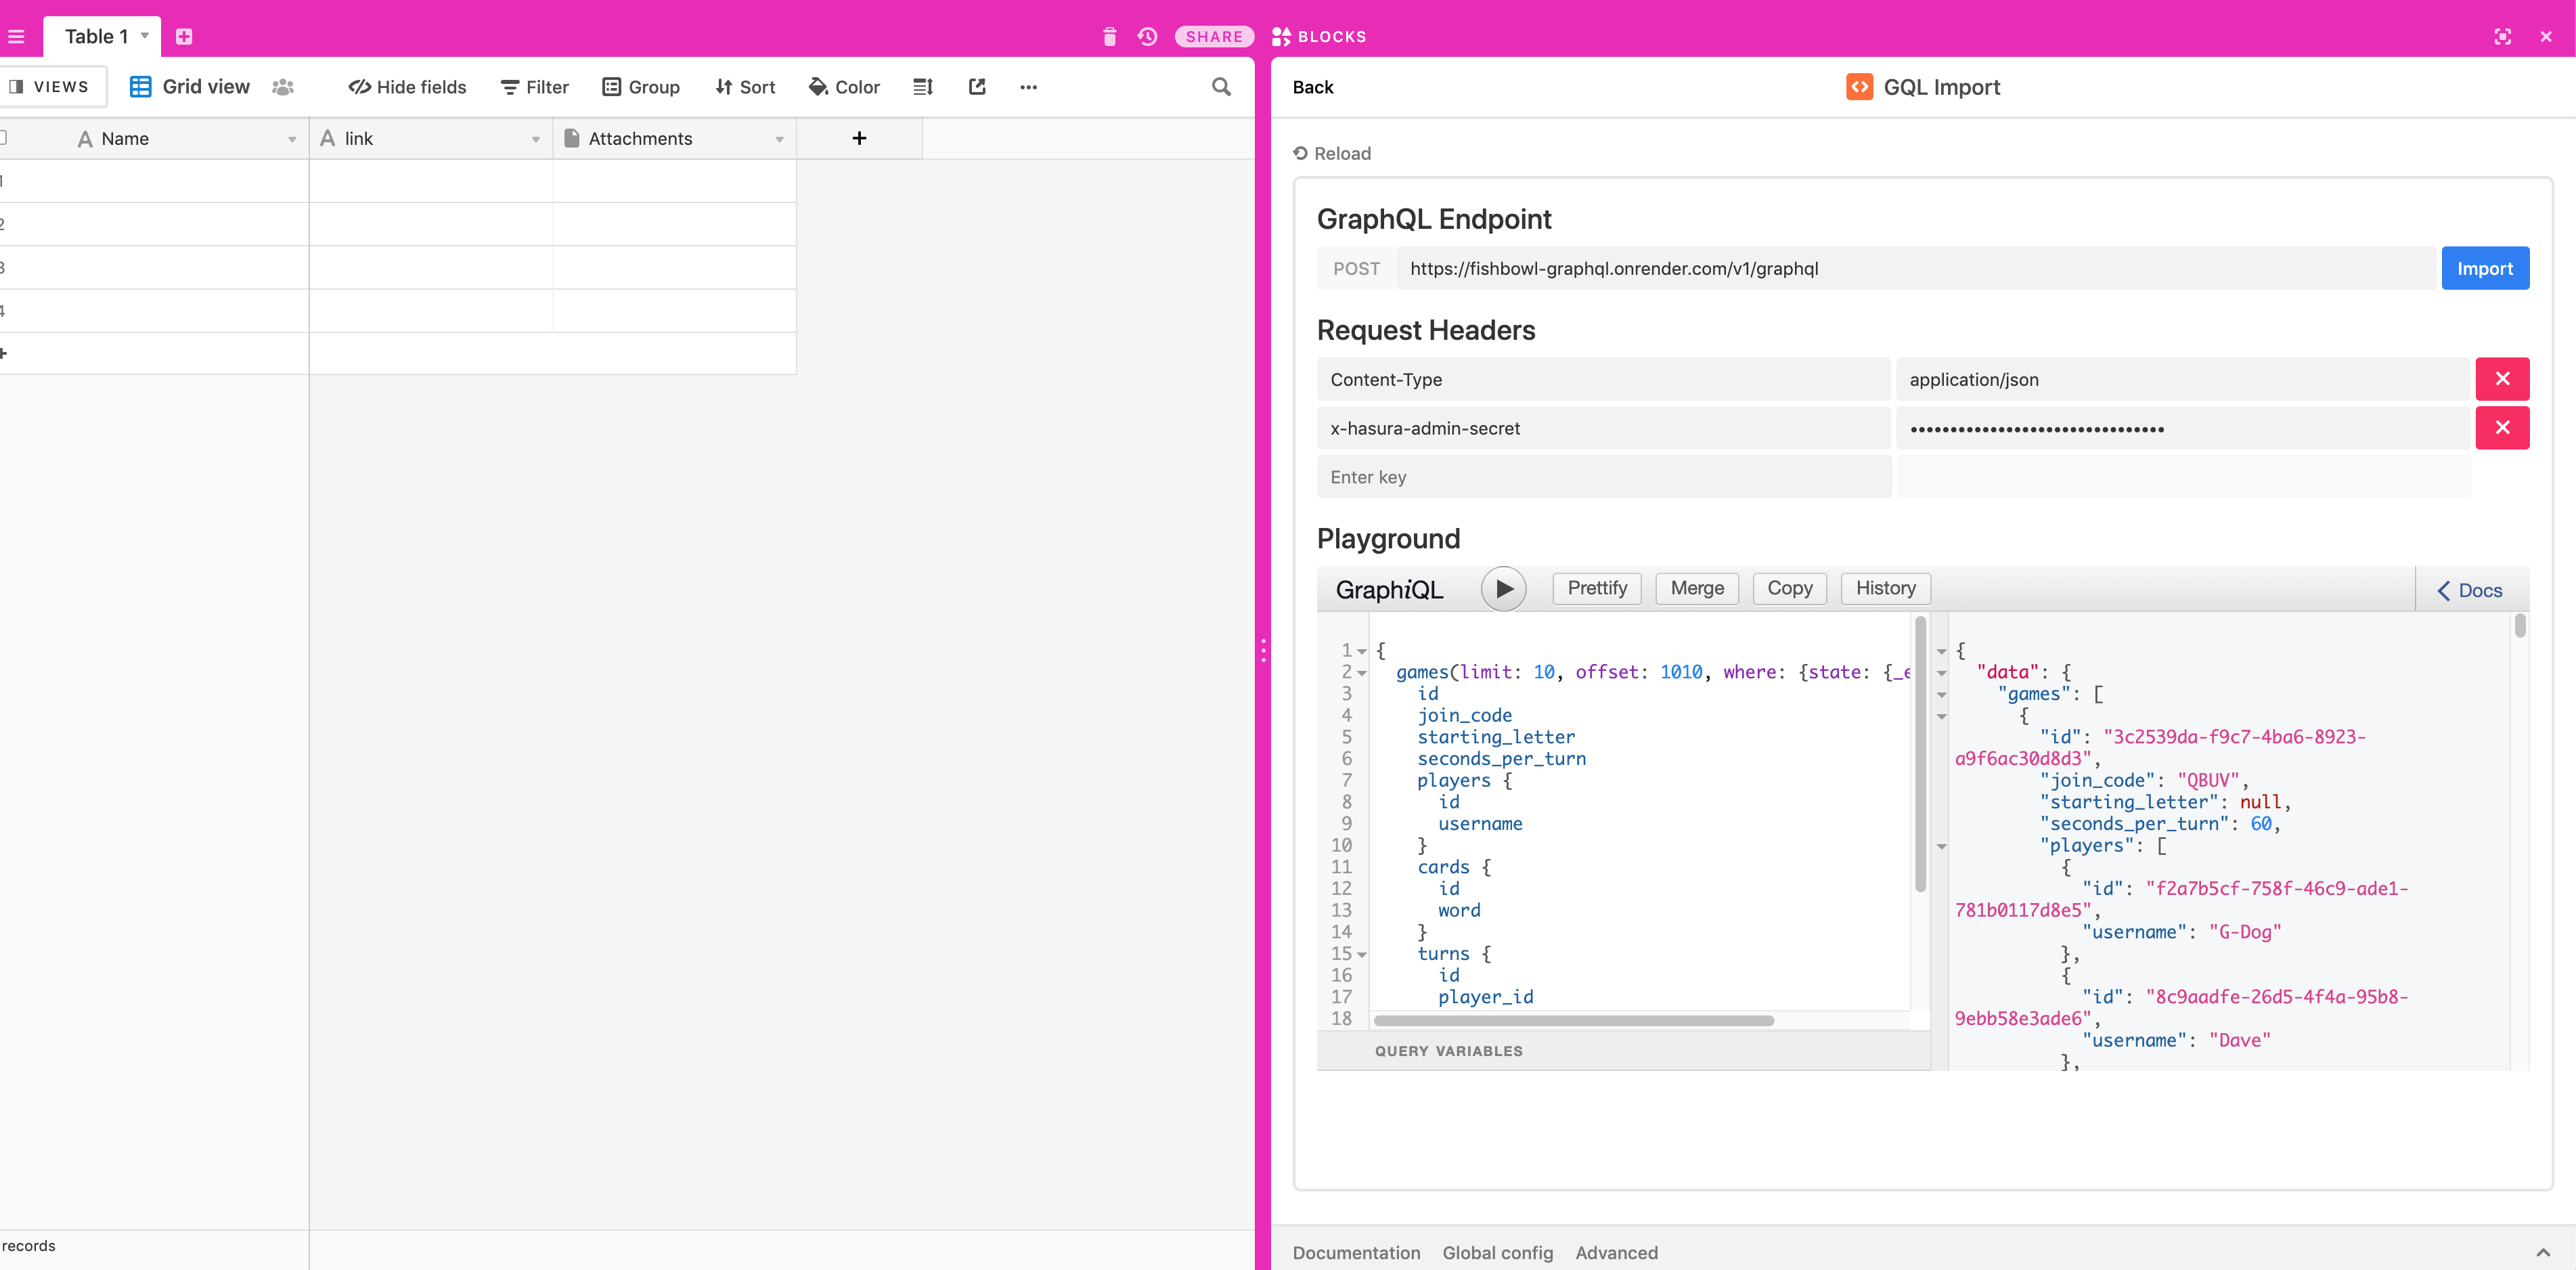Click the add table plus icon
The height and width of the screenshot is (1270, 2576).
click(x=184, y=37)
